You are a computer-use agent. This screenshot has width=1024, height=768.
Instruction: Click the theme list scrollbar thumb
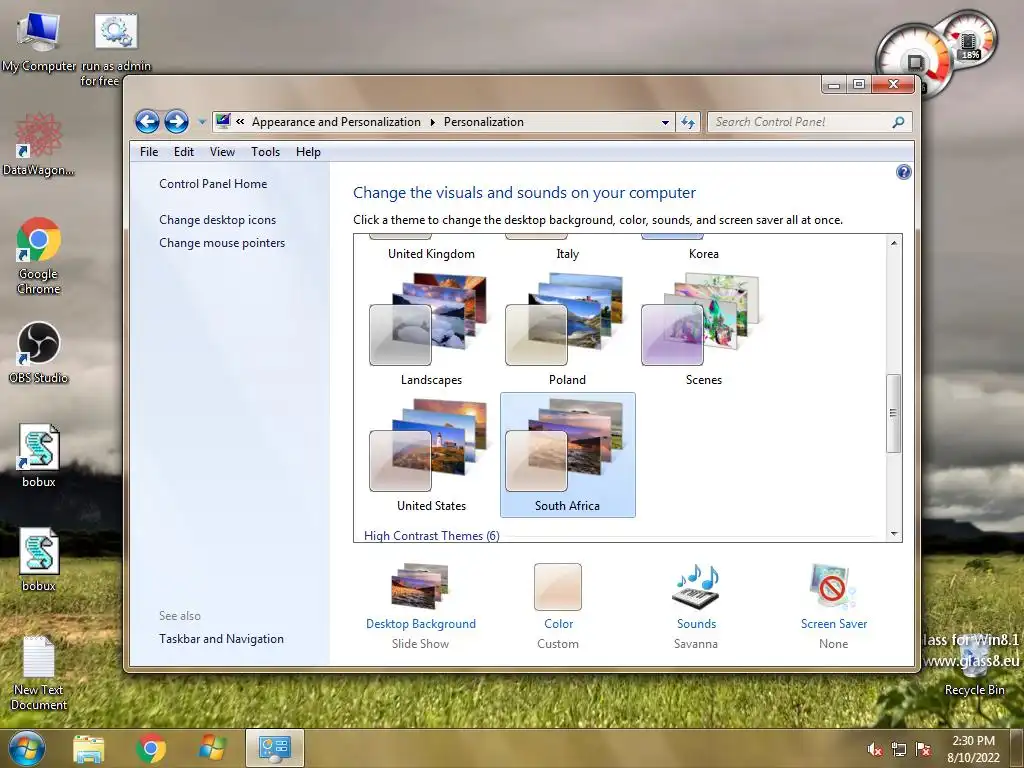click(x=894, y=413)
